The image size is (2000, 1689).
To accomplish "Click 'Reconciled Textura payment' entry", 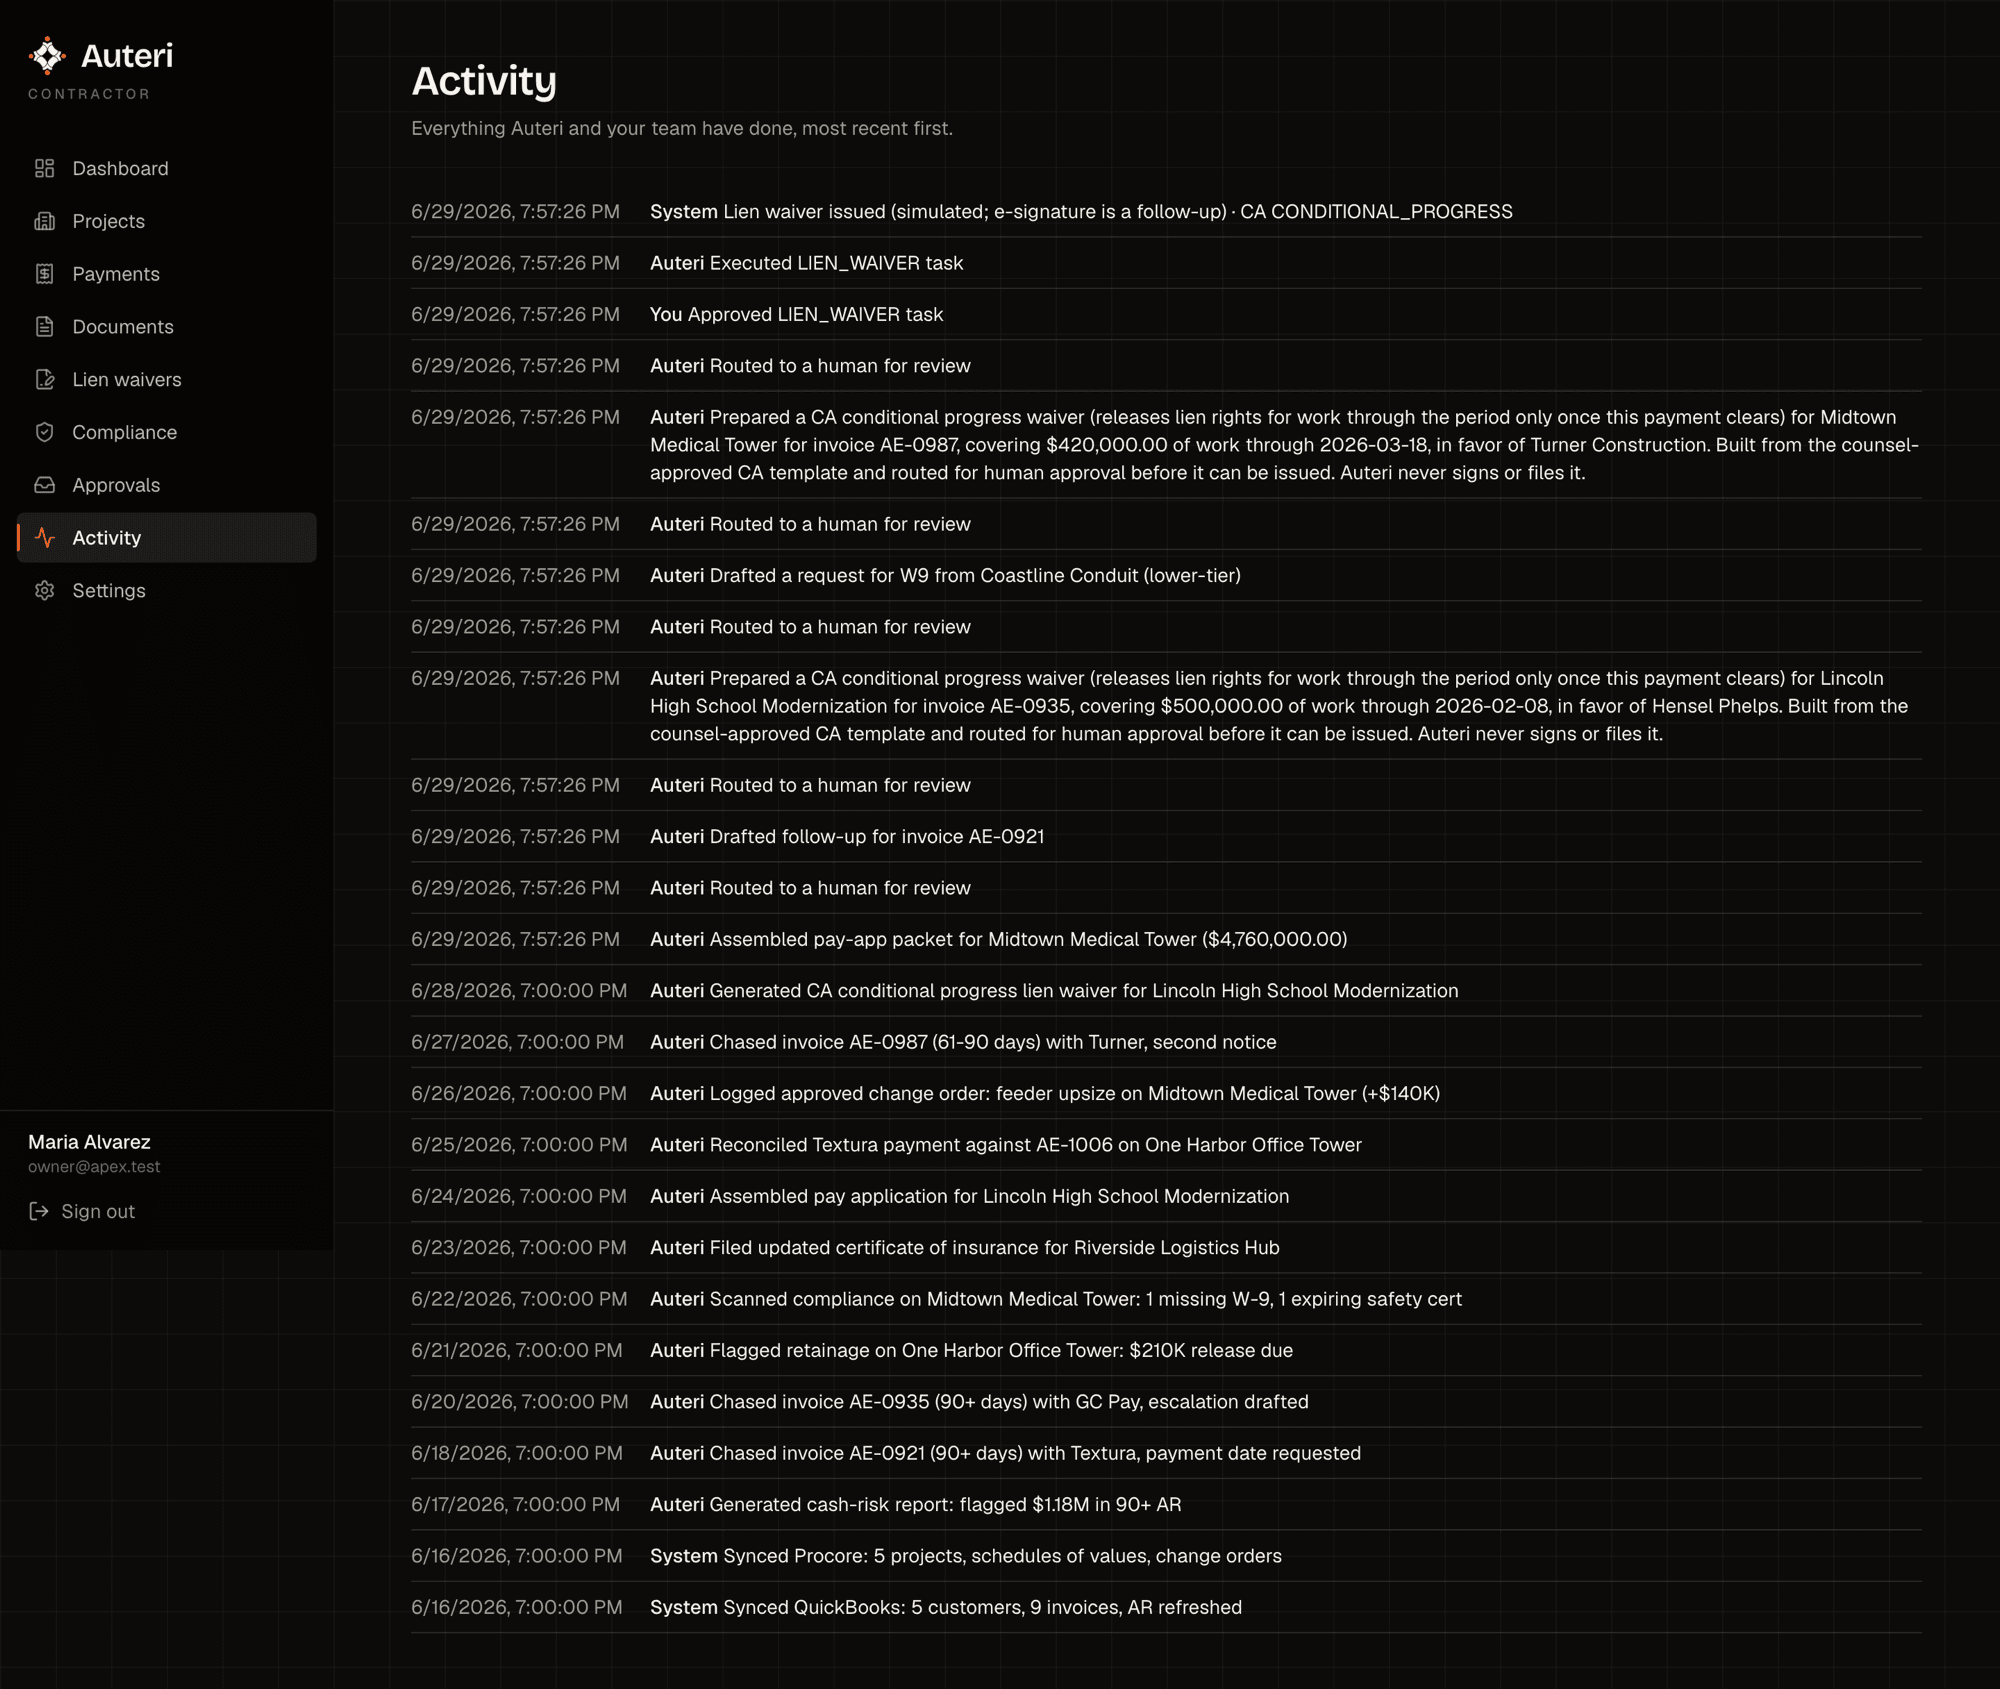I will point(1166,1144).
